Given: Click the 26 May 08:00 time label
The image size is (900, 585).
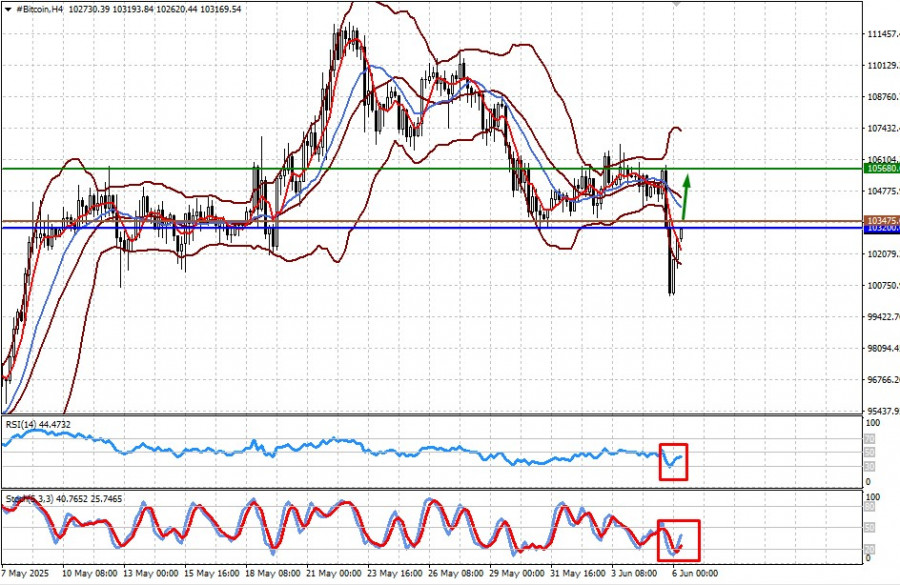Looking at the screenshot, I should tap(456, 573).
